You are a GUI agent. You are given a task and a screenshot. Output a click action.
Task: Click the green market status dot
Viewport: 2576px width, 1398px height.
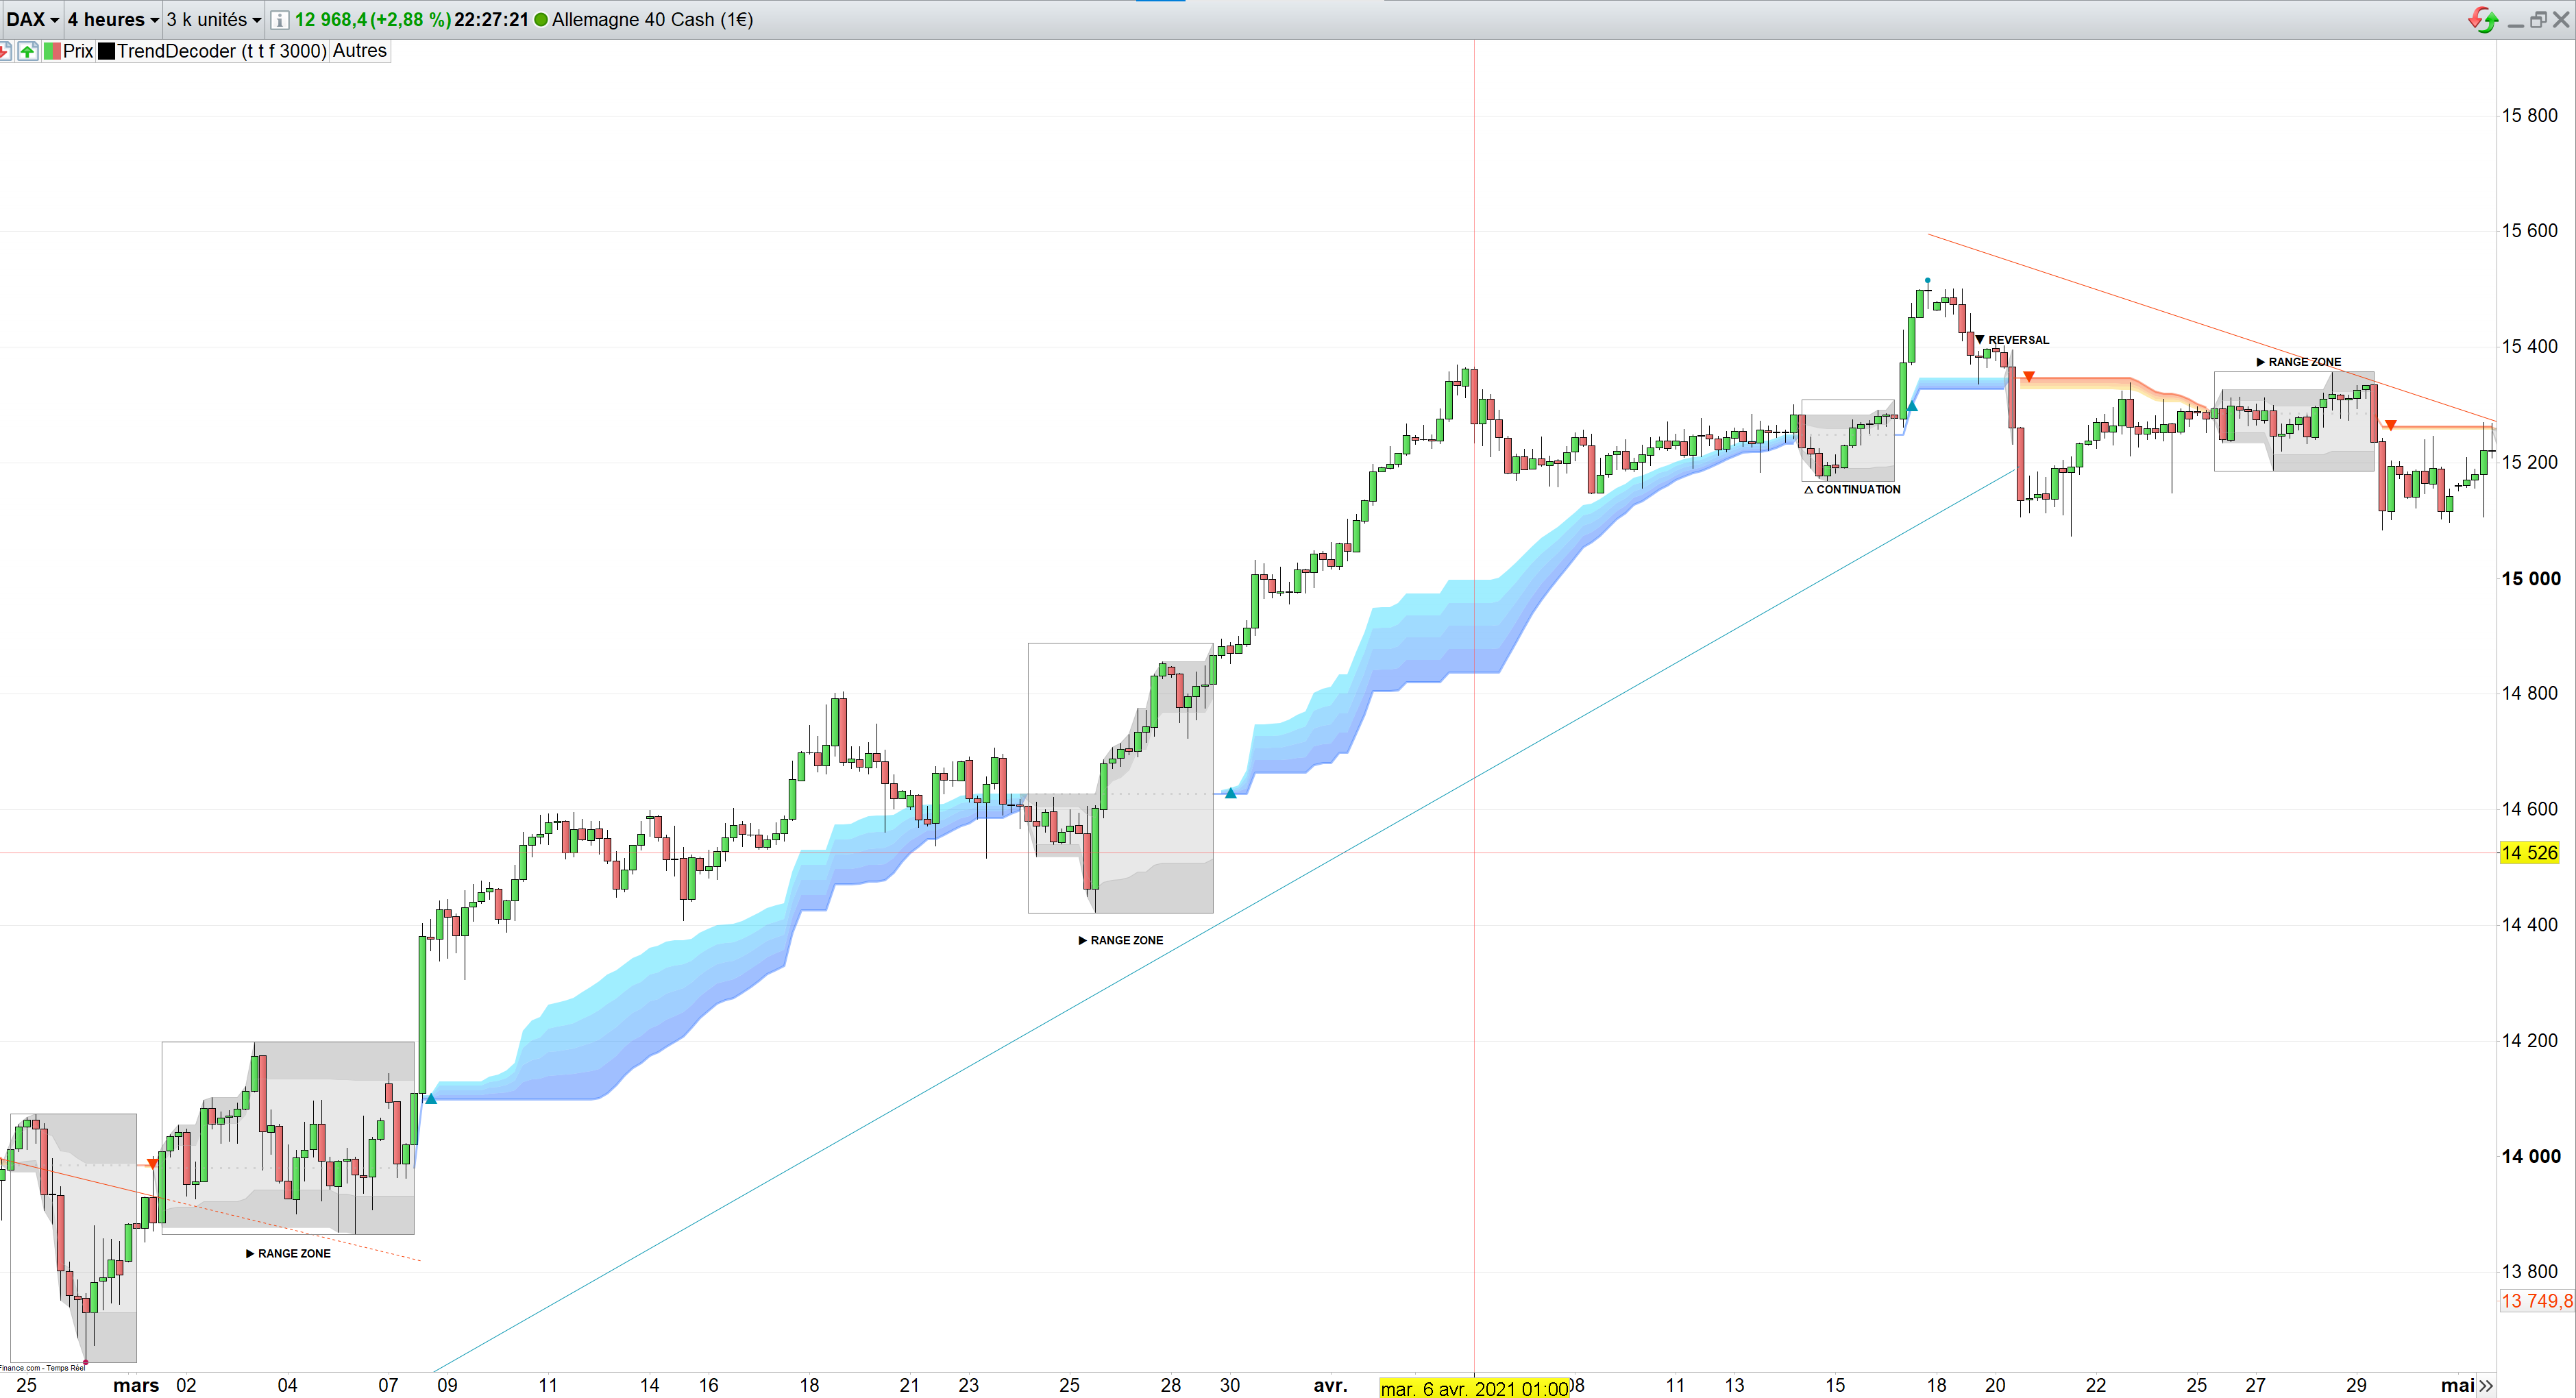click(541, 20)
